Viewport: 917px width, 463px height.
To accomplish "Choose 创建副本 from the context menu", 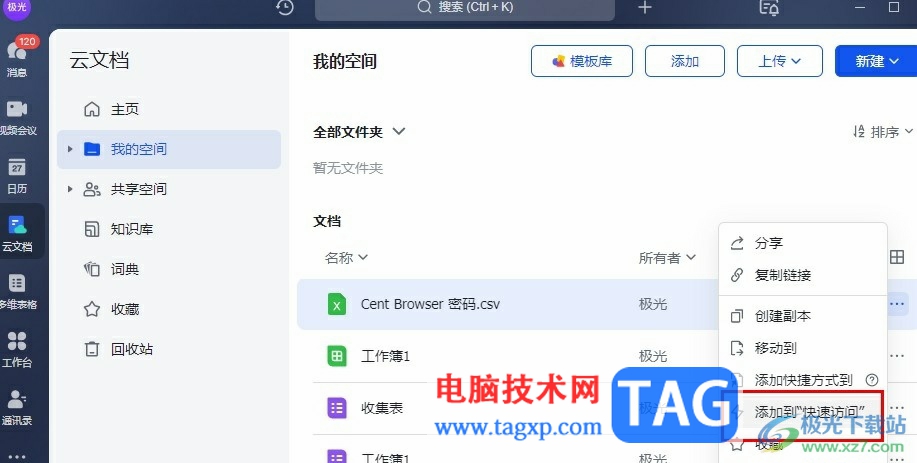I will (802, 316).
